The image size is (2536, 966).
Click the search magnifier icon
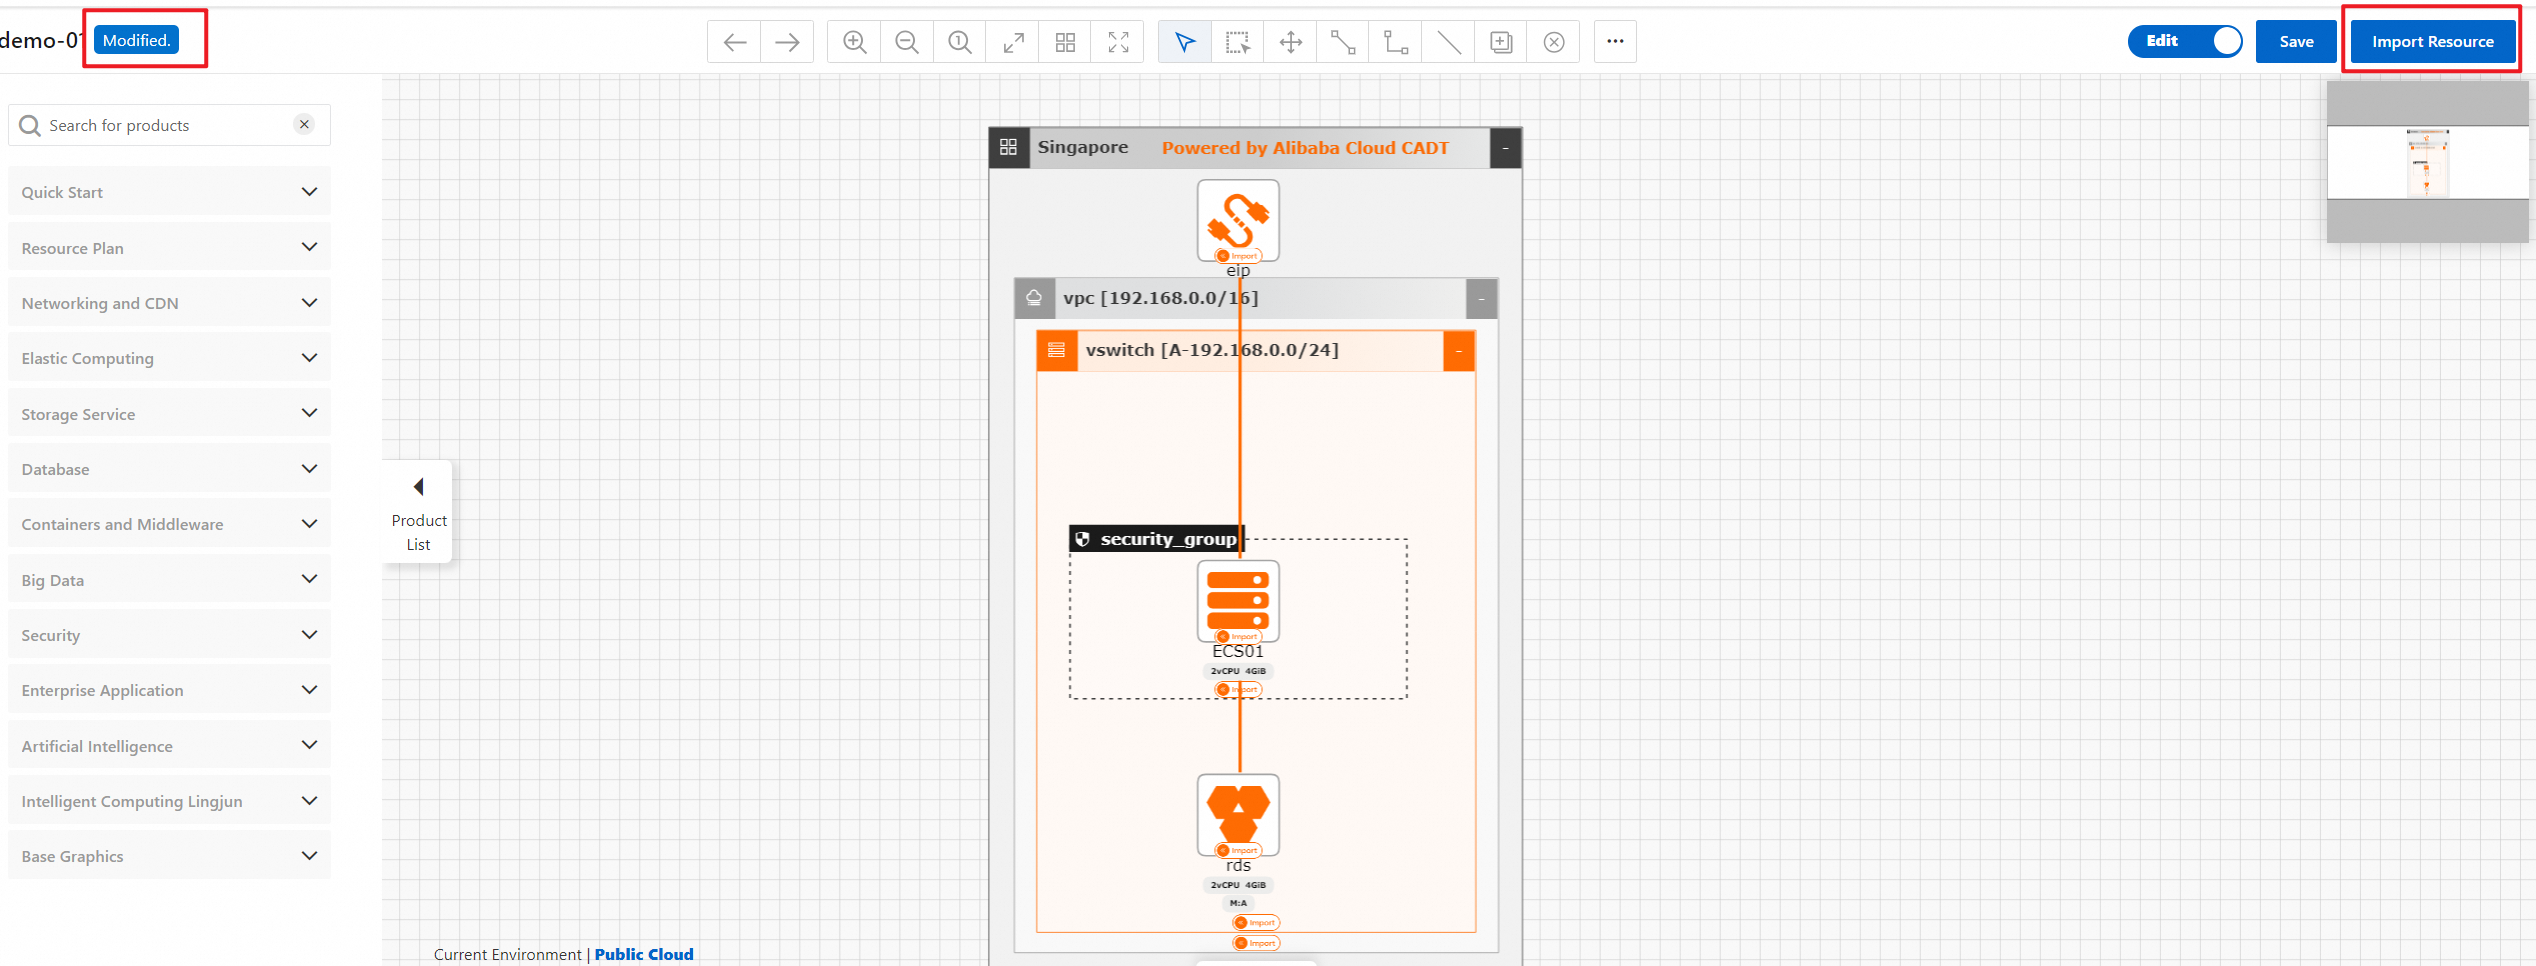click(x=30, y=126)
